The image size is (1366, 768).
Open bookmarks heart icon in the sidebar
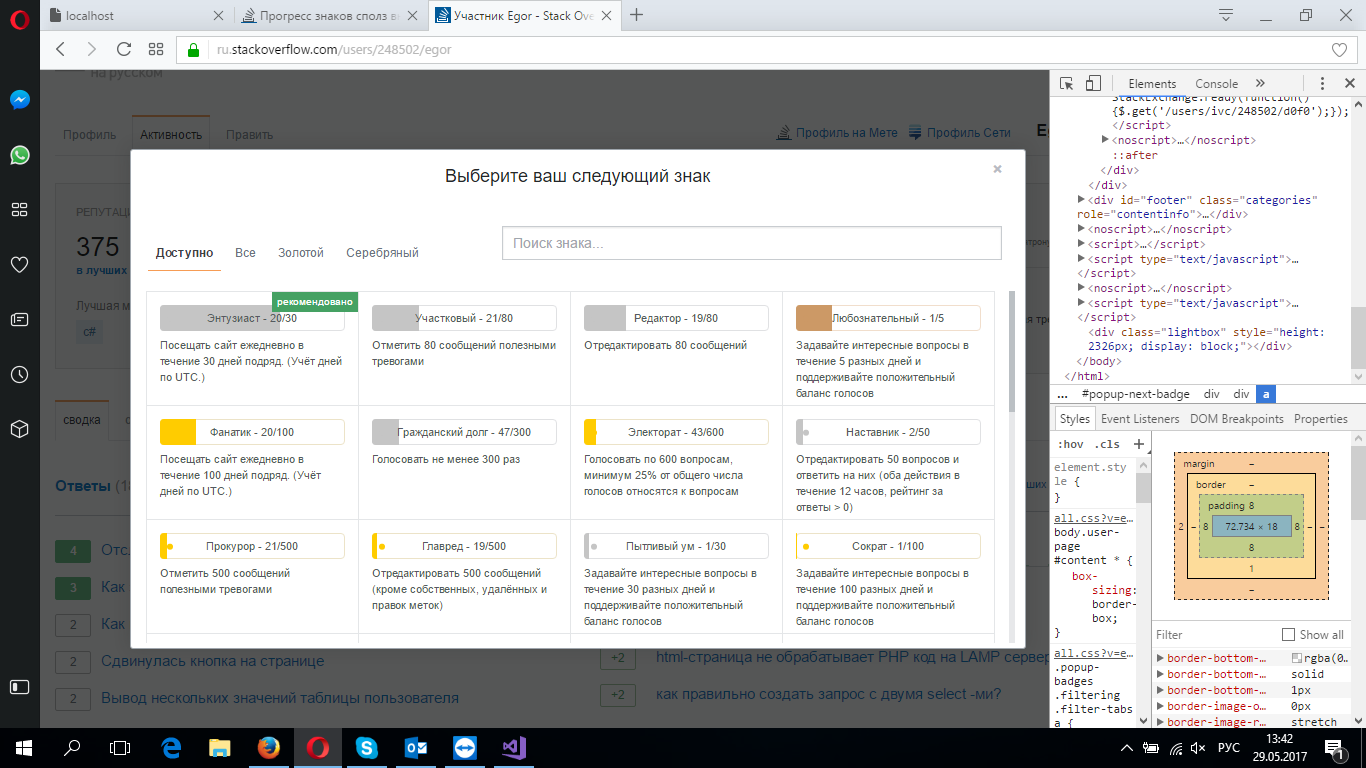pyautogui.click(x=19, y=265)
